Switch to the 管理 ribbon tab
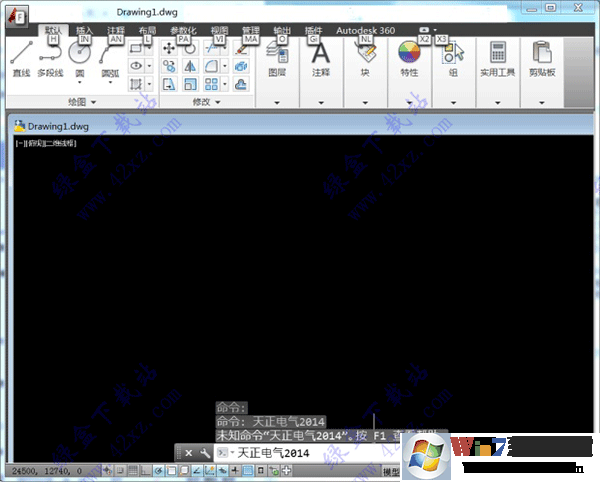 pyautogui.click(x=251, y=30)
